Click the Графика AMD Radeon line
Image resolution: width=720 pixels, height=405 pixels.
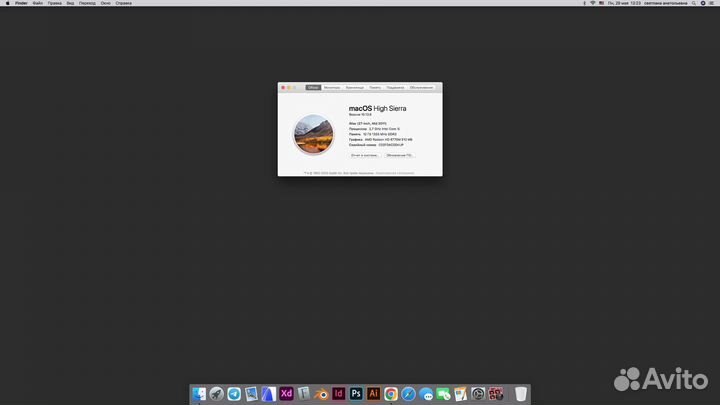(381, 140)
